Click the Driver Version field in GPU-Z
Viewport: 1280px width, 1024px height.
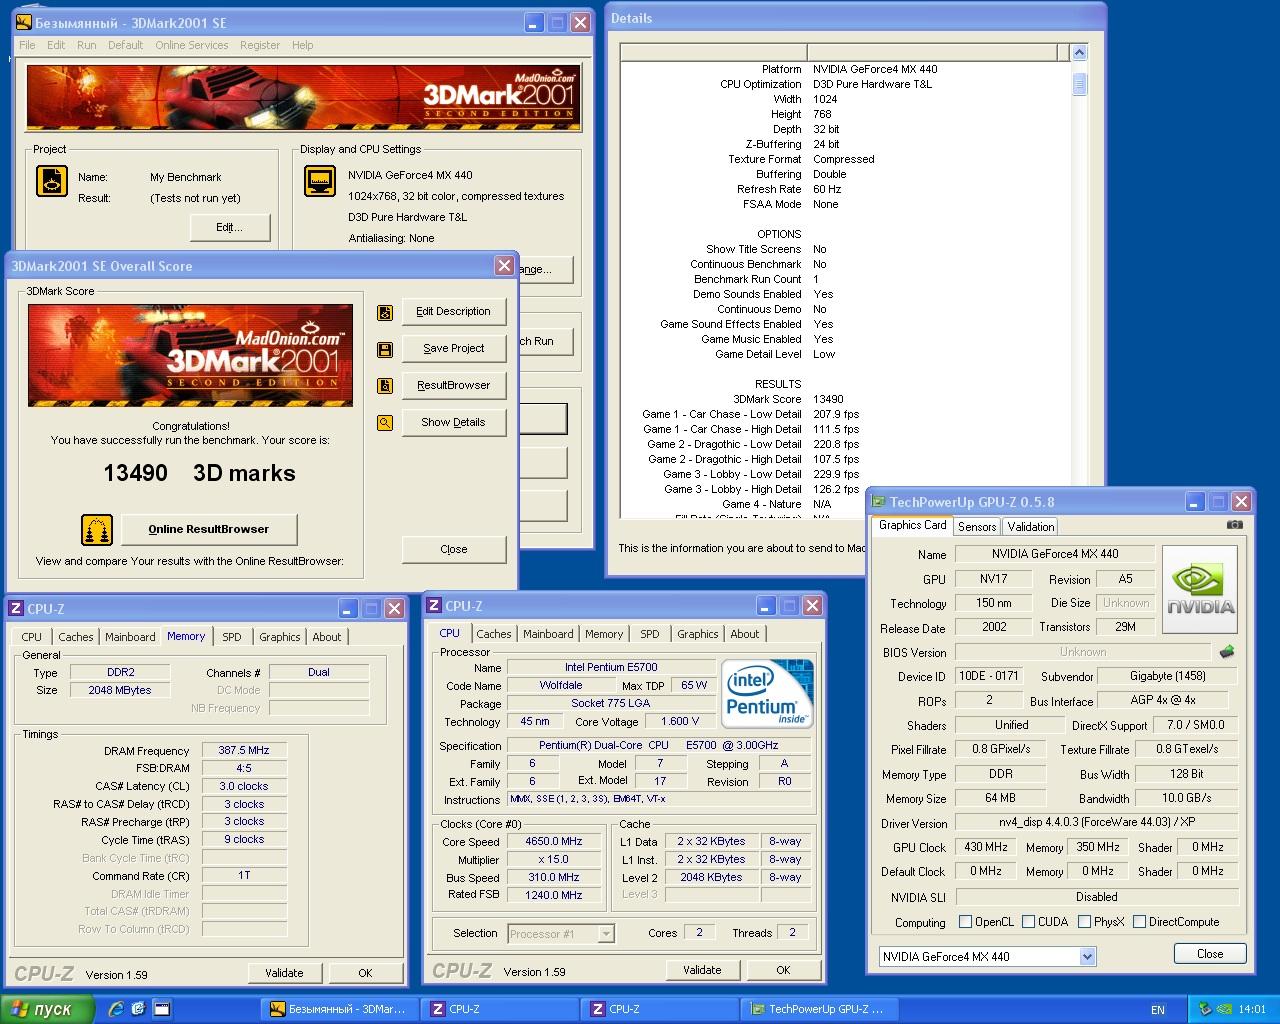1096,822
